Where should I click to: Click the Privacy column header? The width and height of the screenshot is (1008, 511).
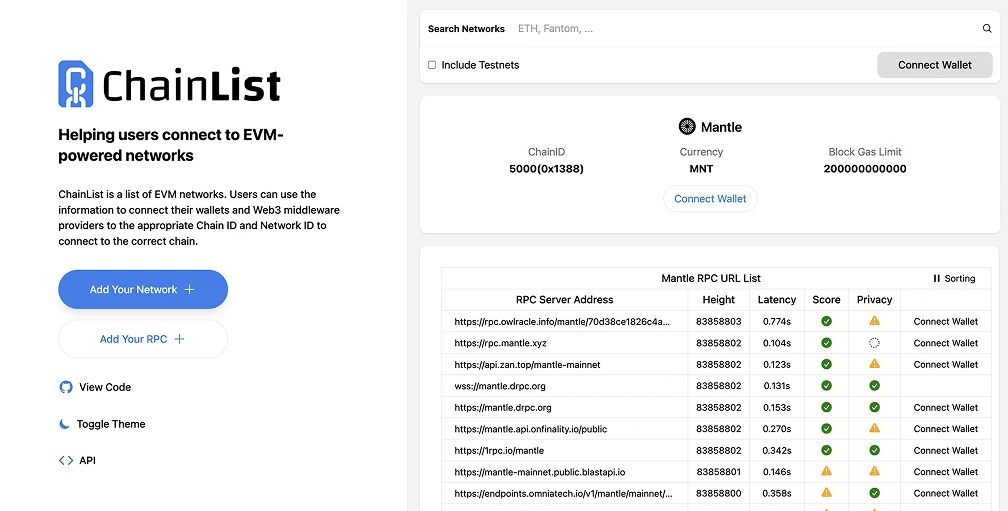pos(874,300)
